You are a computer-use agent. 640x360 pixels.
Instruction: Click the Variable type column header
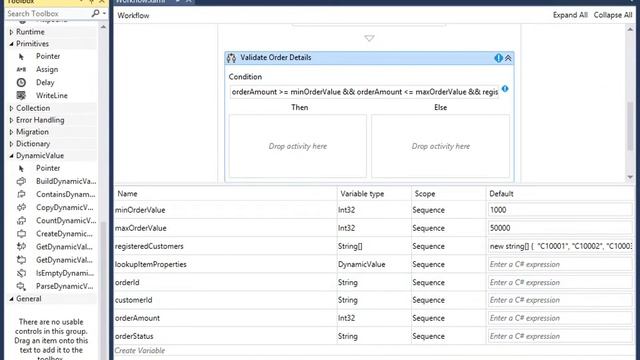[x=362, y=194]
